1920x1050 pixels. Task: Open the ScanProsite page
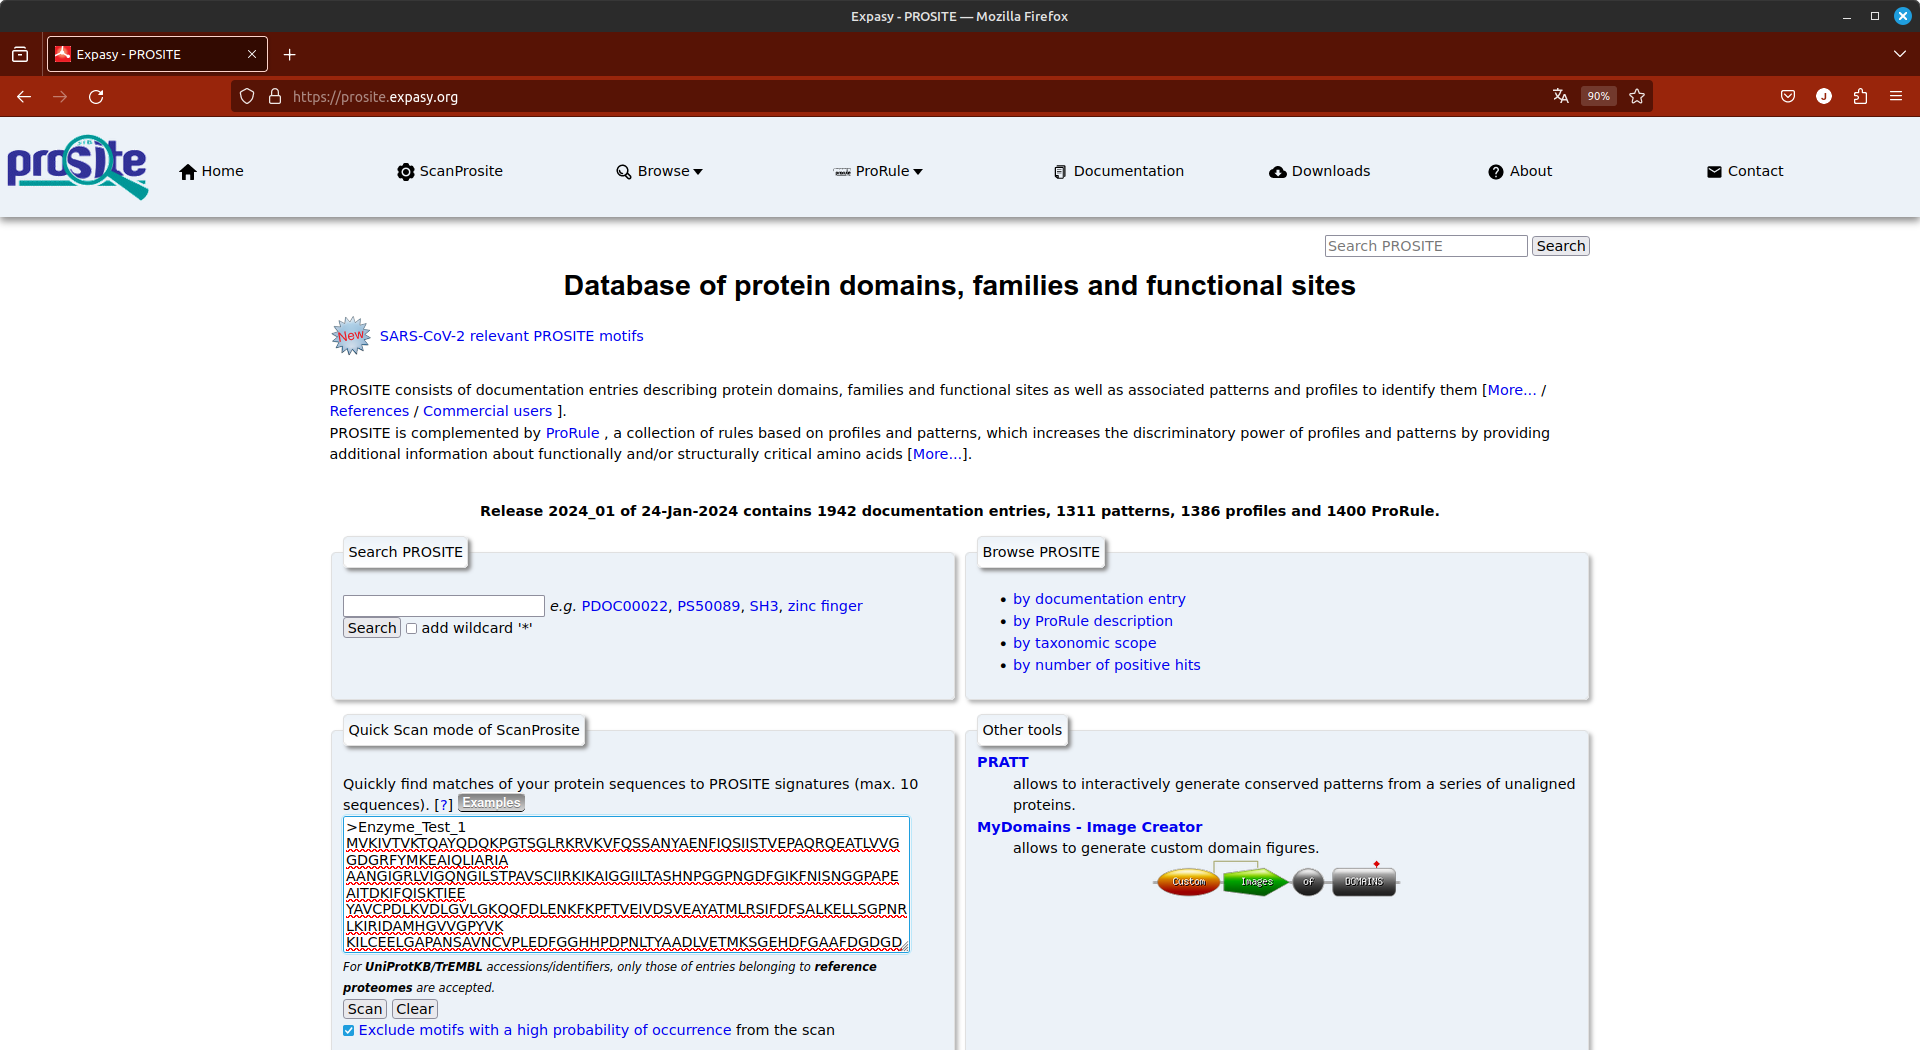(x=450, y=171)
